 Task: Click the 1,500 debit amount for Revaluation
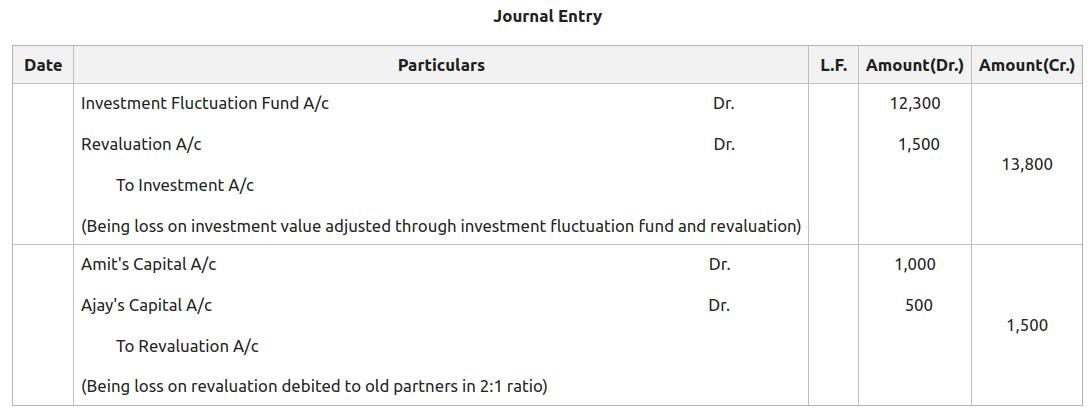coord(918,144)
